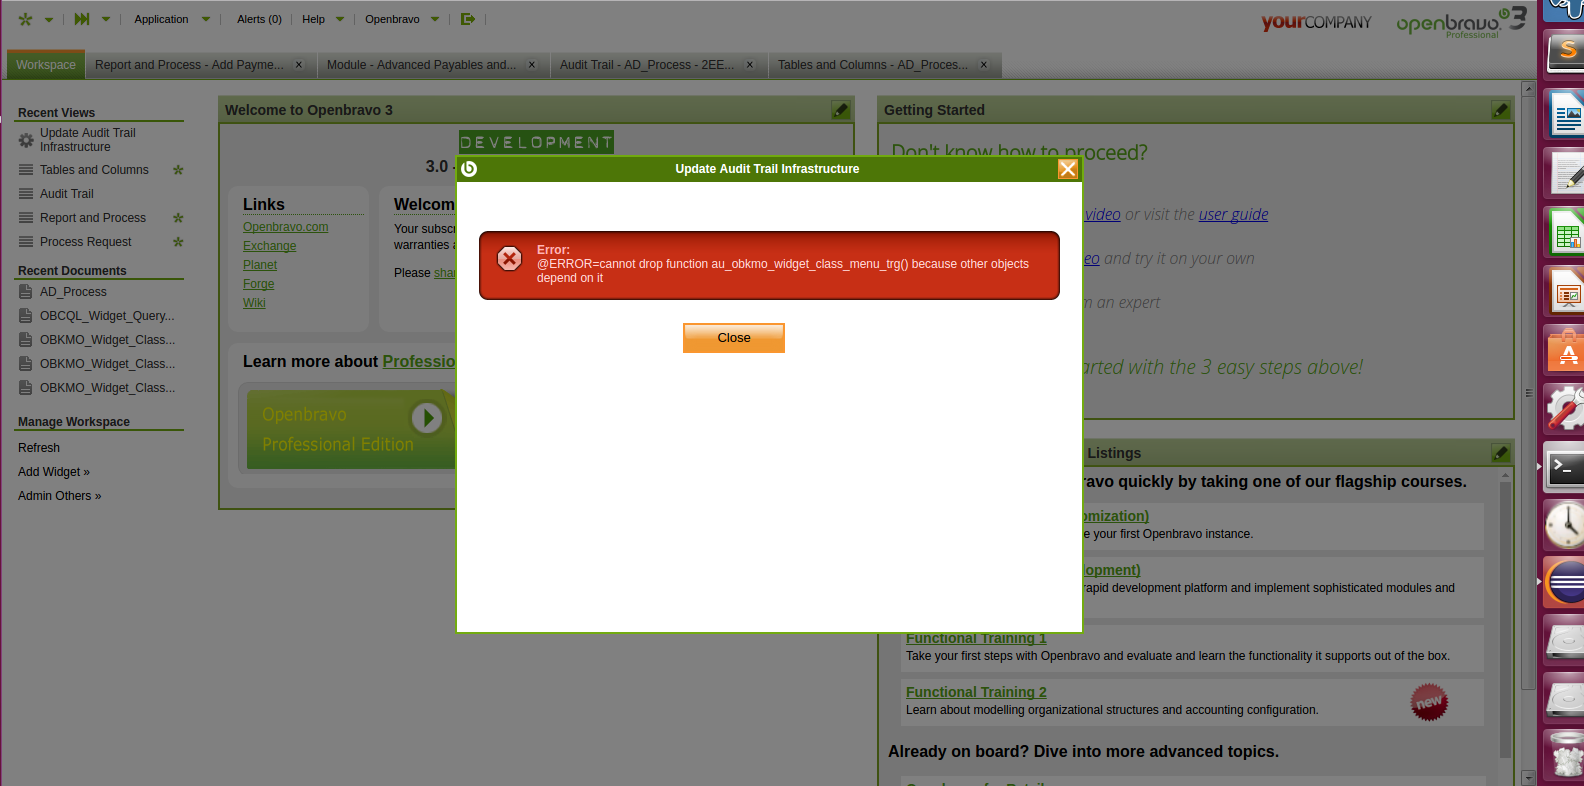Open Terminal from the dock
1584x786 pixels.
[1566, 466]
